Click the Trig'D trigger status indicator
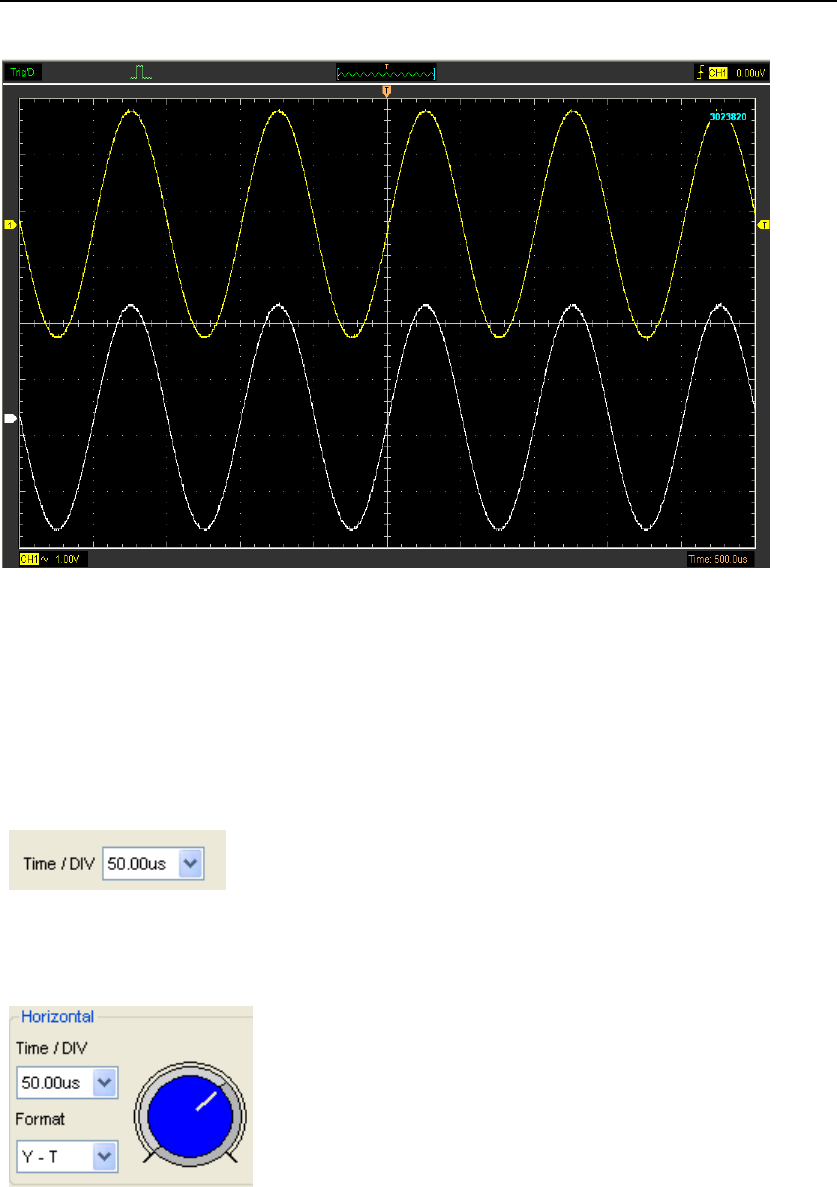The image size is (837, 1187). click(23, 73)
